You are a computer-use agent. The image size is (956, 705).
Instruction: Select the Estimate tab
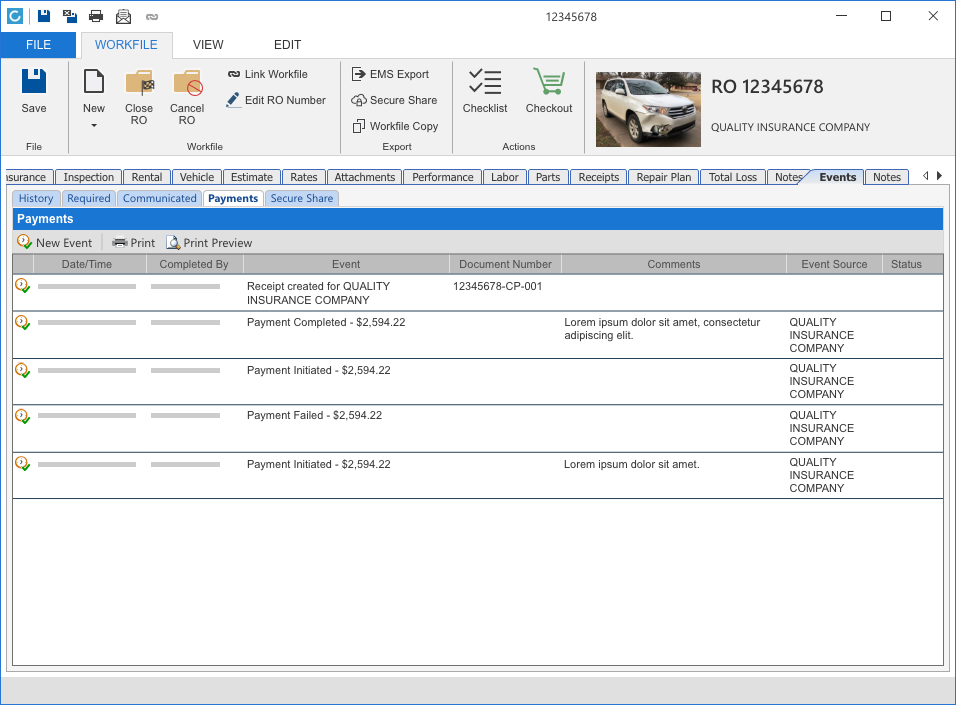(251, 177)
